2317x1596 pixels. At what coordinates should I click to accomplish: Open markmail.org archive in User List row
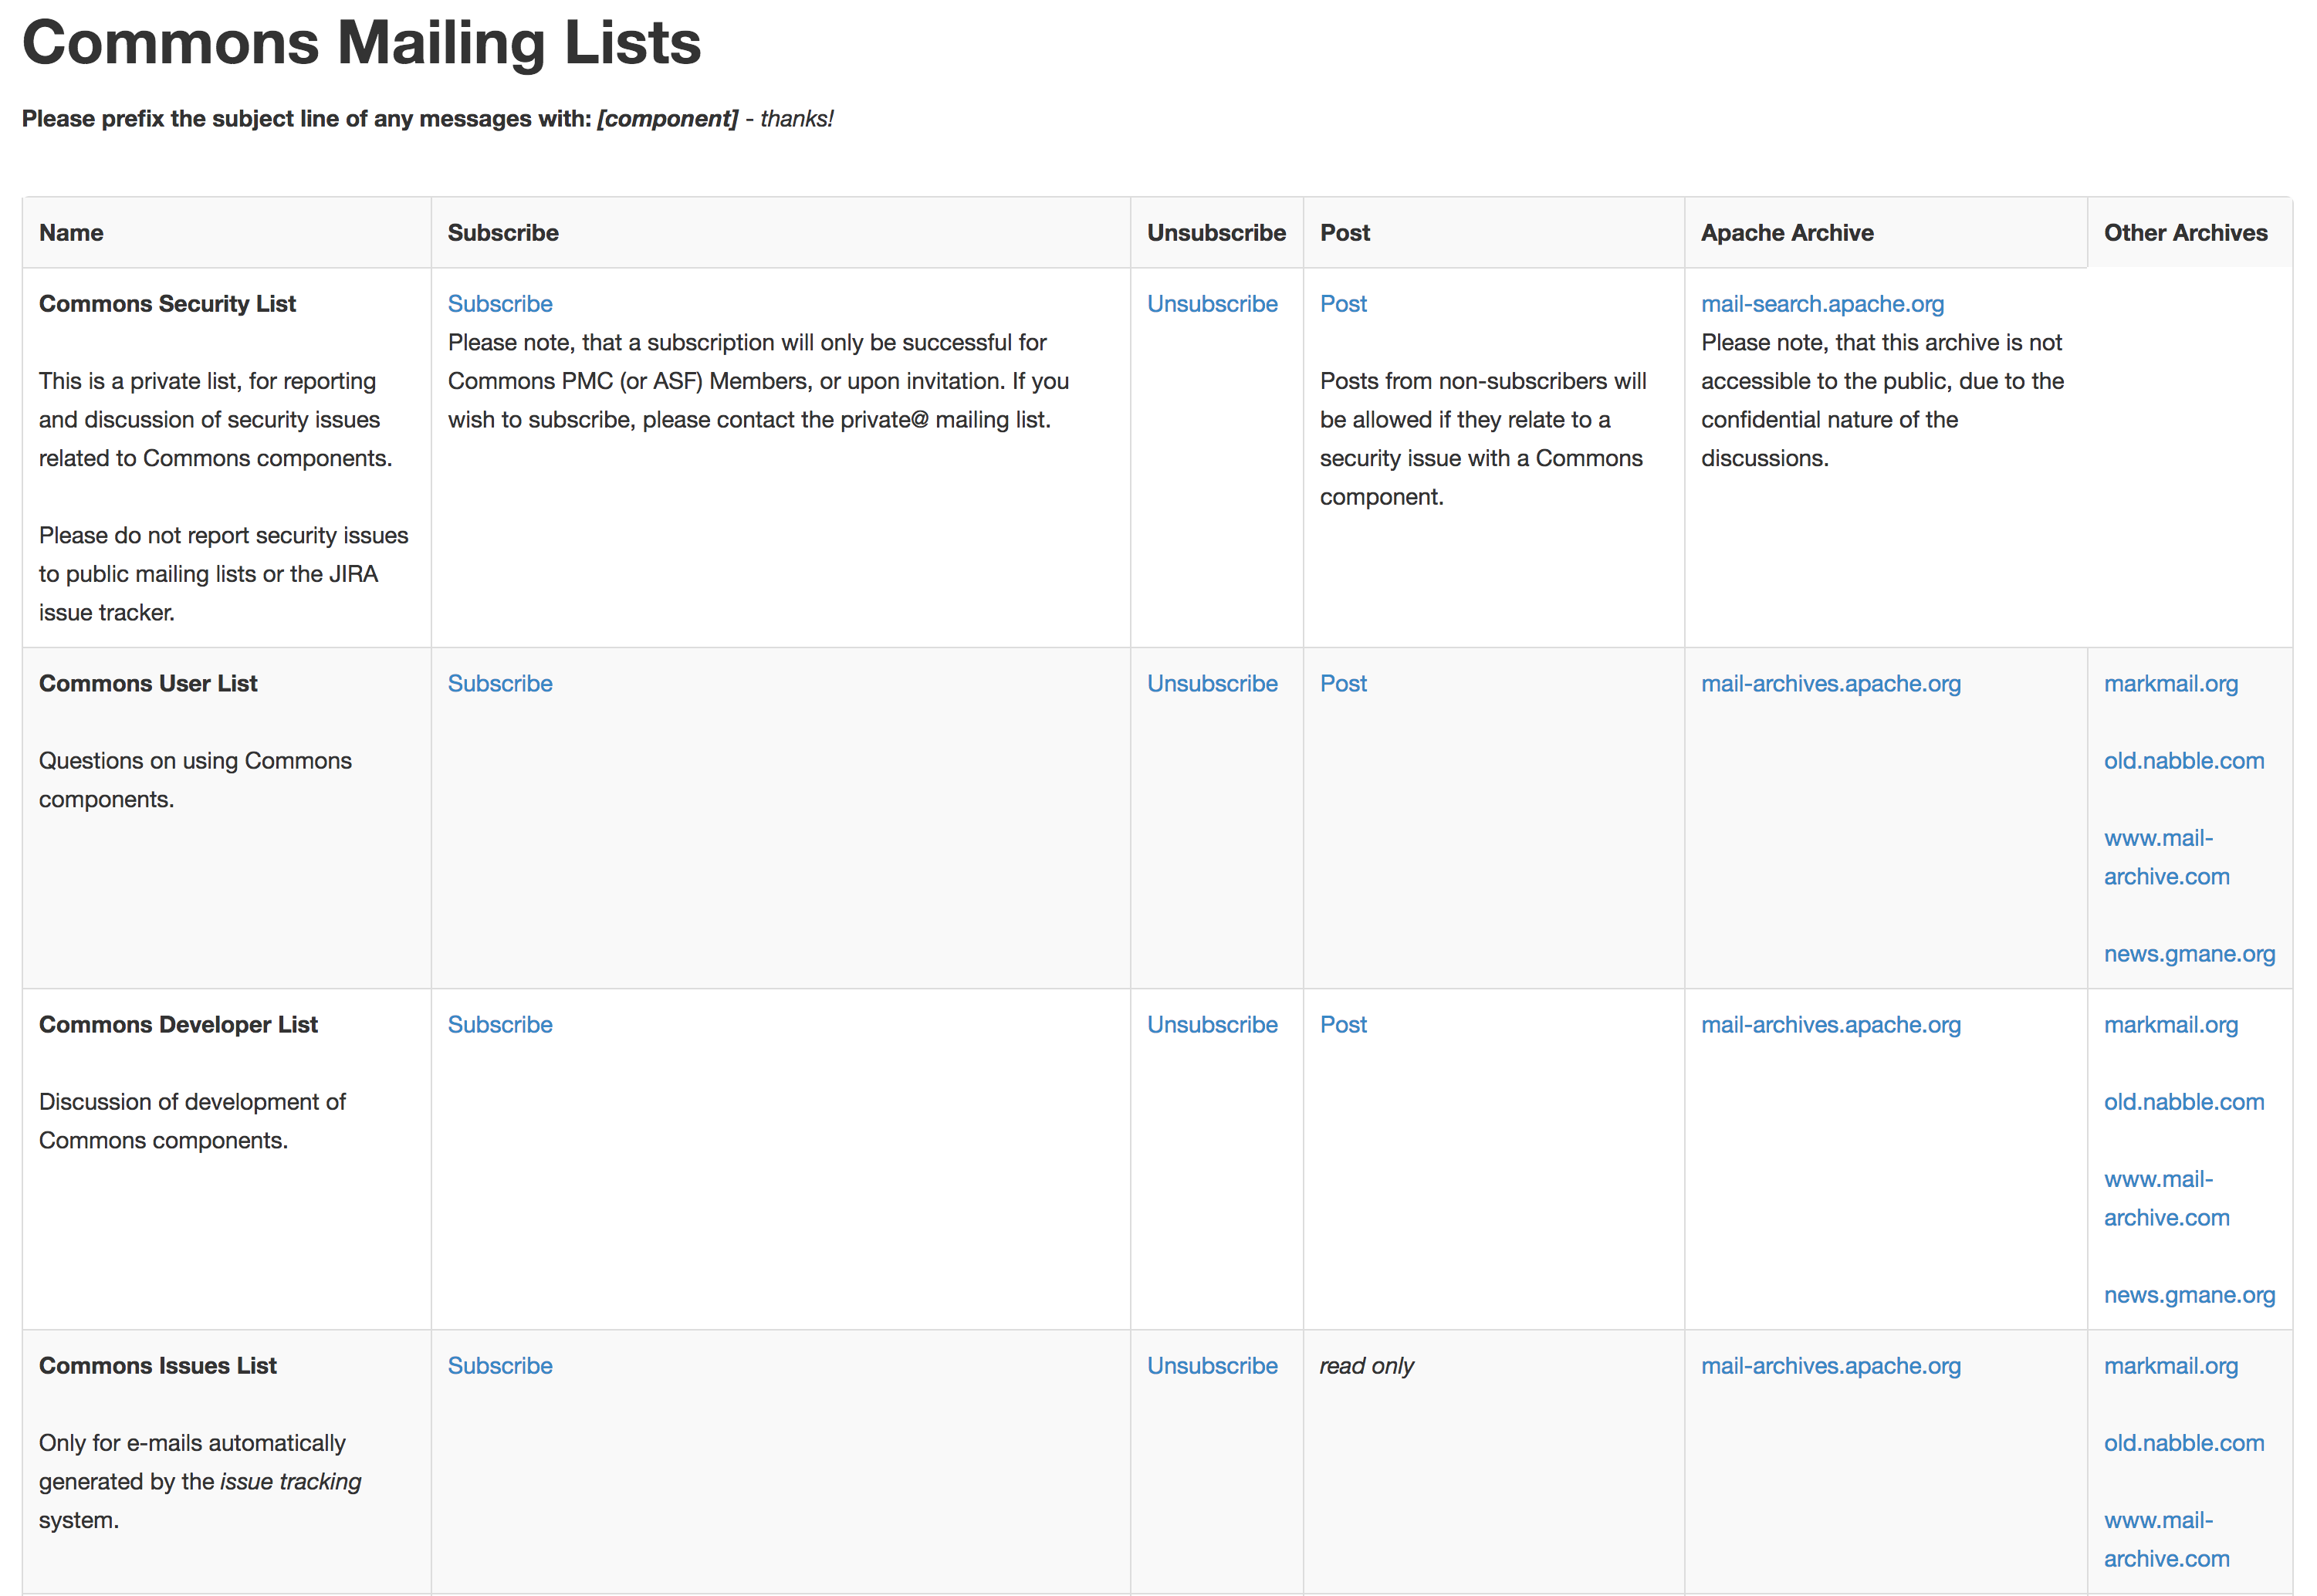[2170, 684]
